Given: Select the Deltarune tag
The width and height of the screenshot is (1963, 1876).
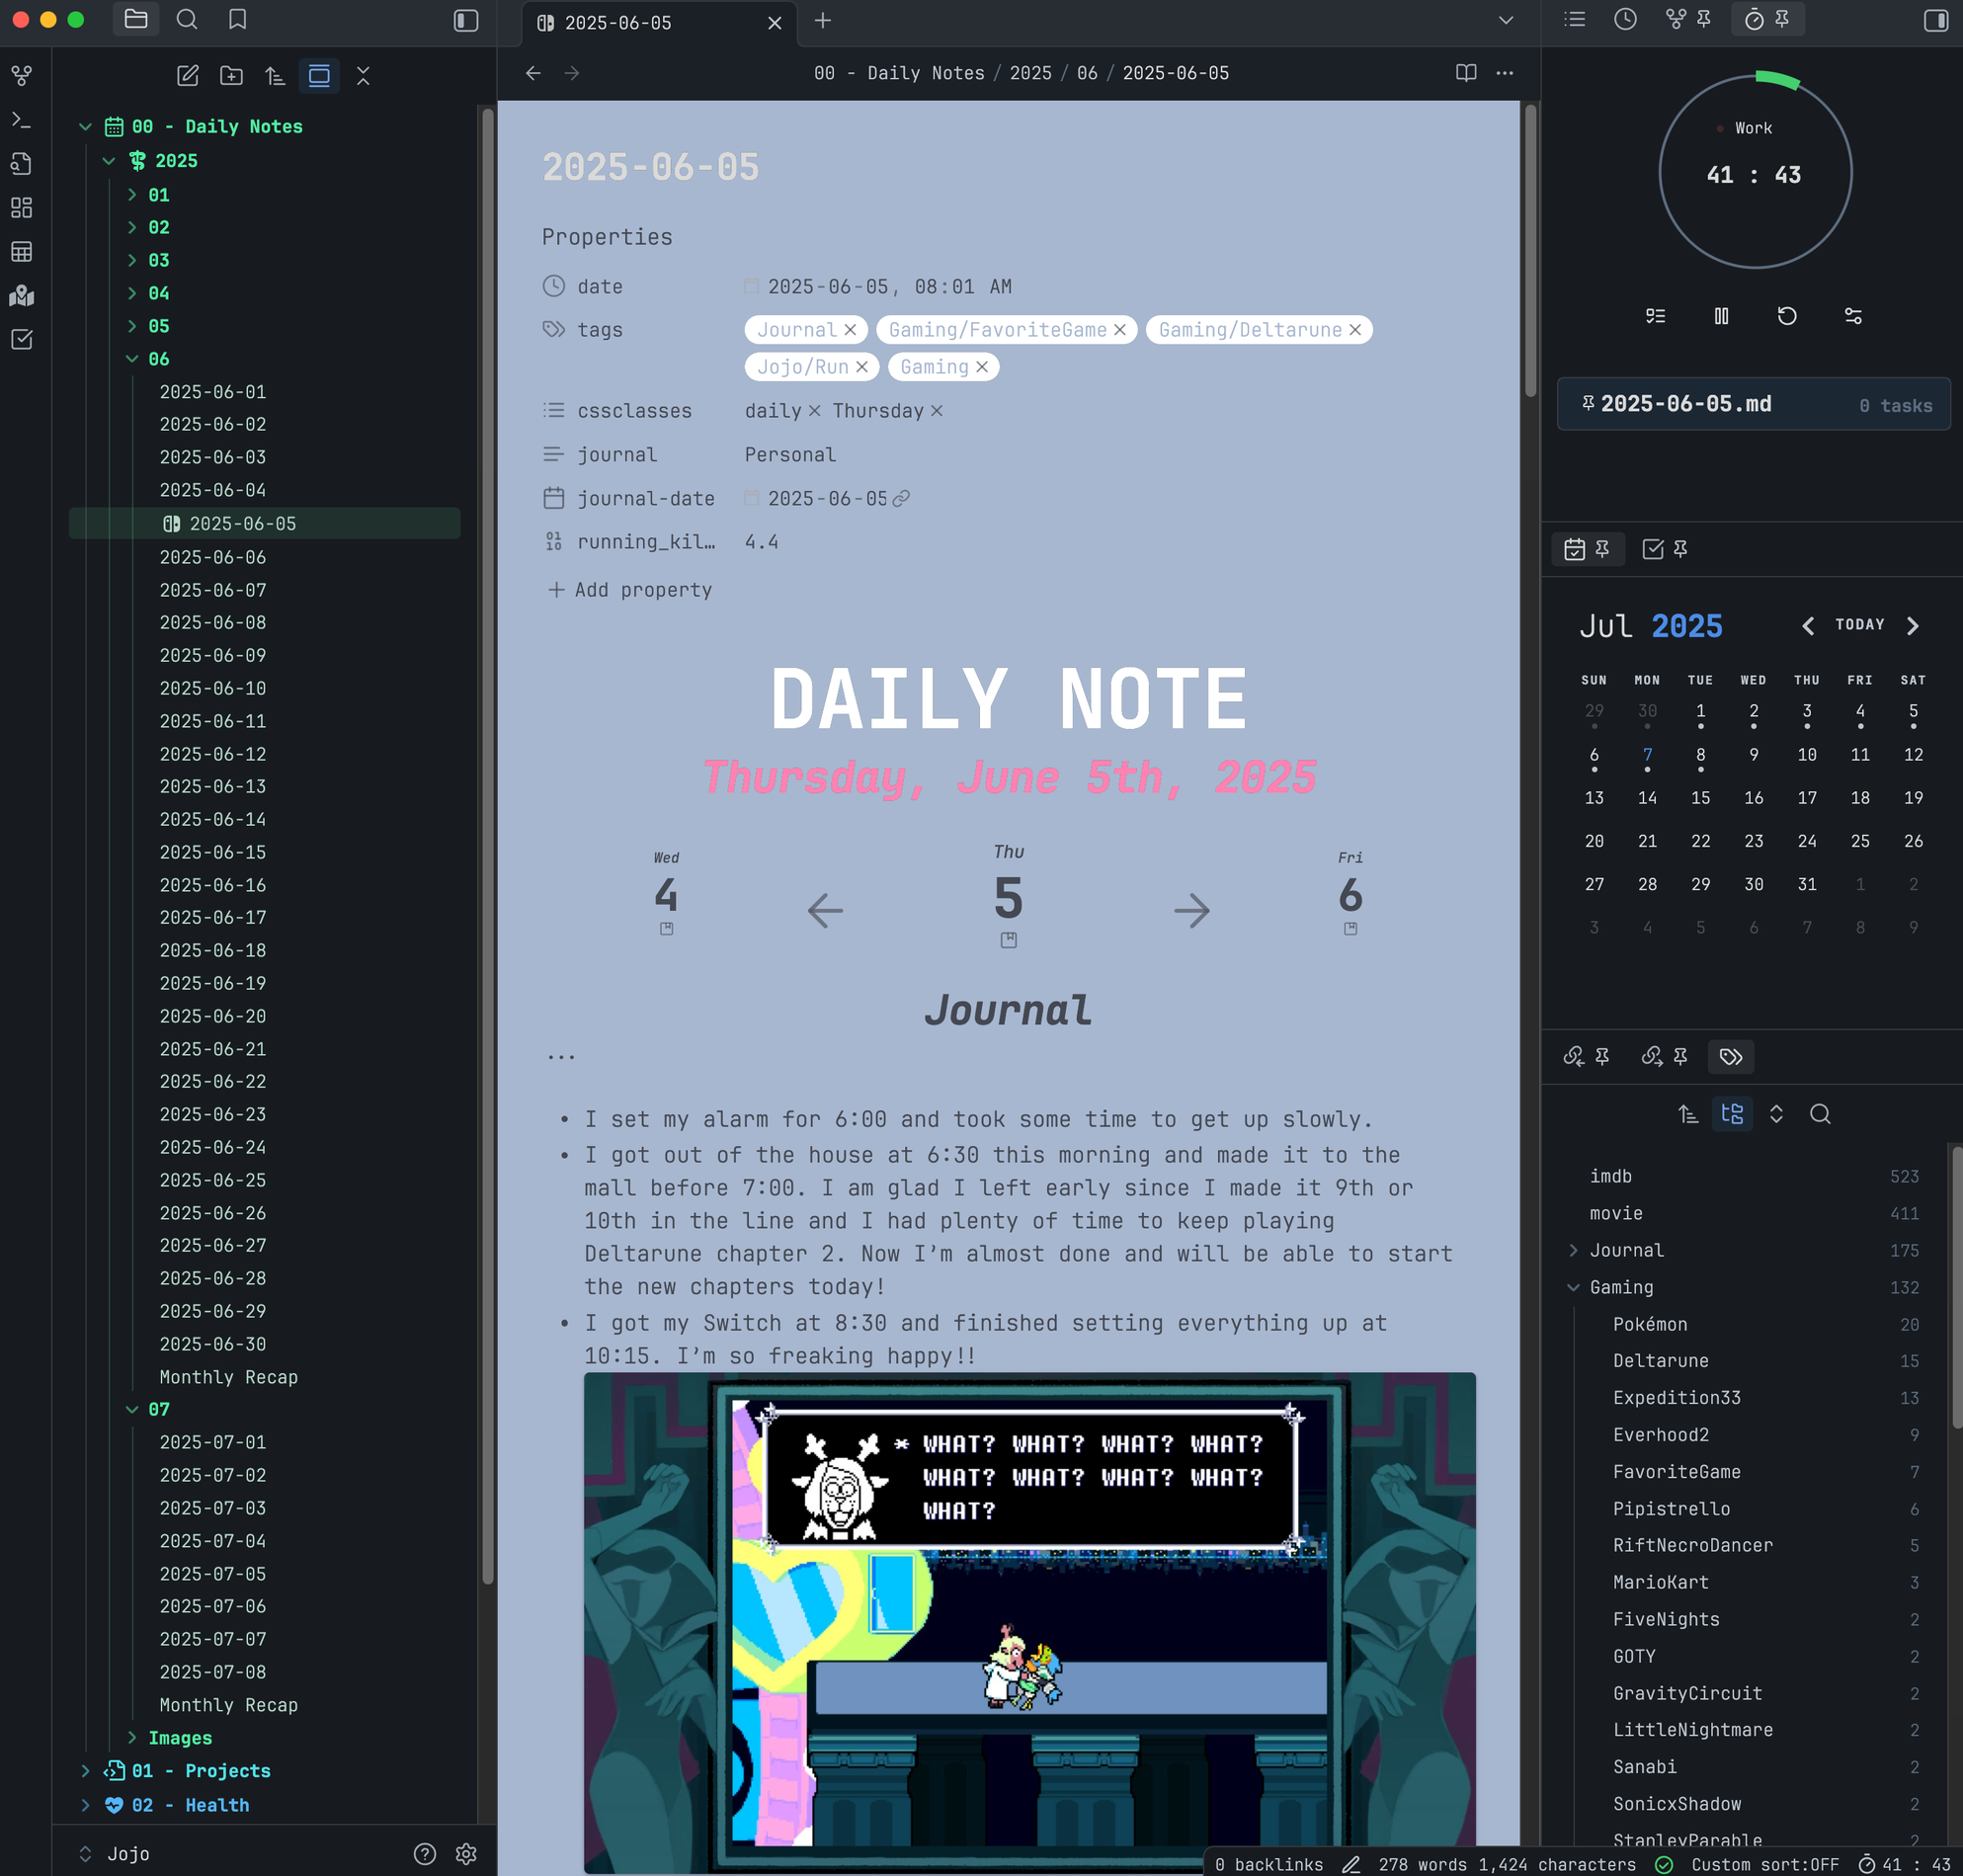Looking at the screenshot, I should tap(1661, 1361).
